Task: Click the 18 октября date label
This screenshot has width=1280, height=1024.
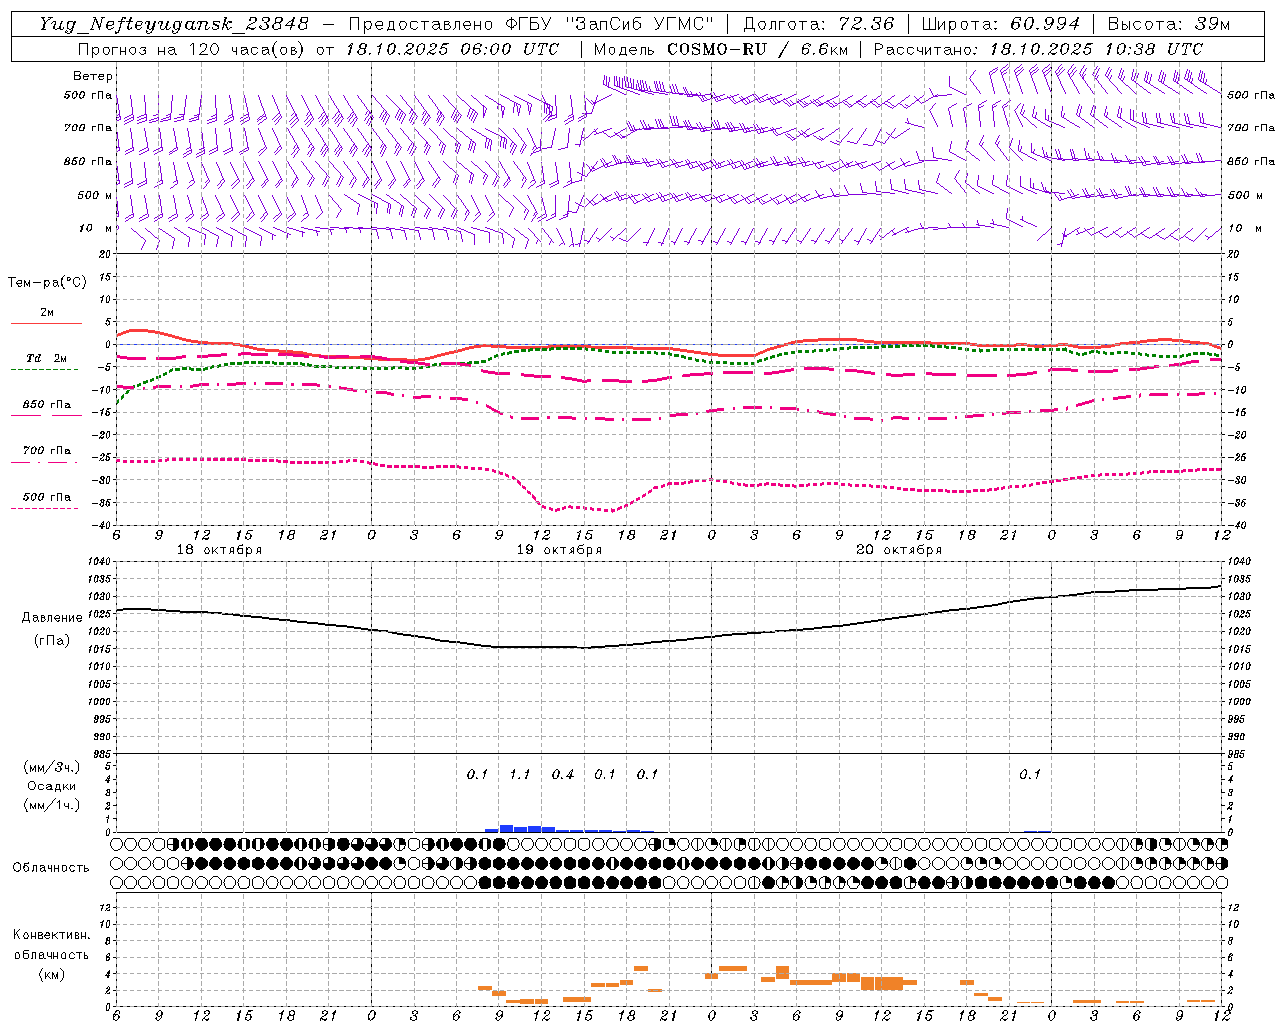Action: 220,550
